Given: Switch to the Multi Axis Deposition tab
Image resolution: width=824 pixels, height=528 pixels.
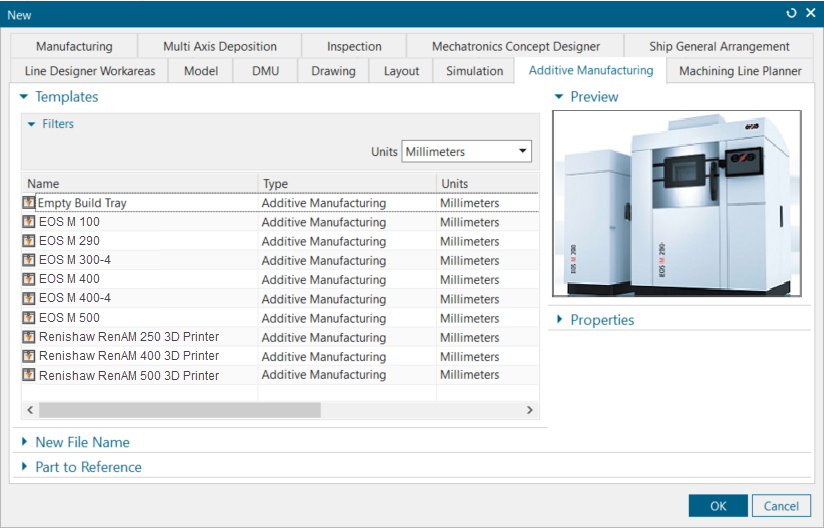Looking at the screenshot, I should point(220,46).
